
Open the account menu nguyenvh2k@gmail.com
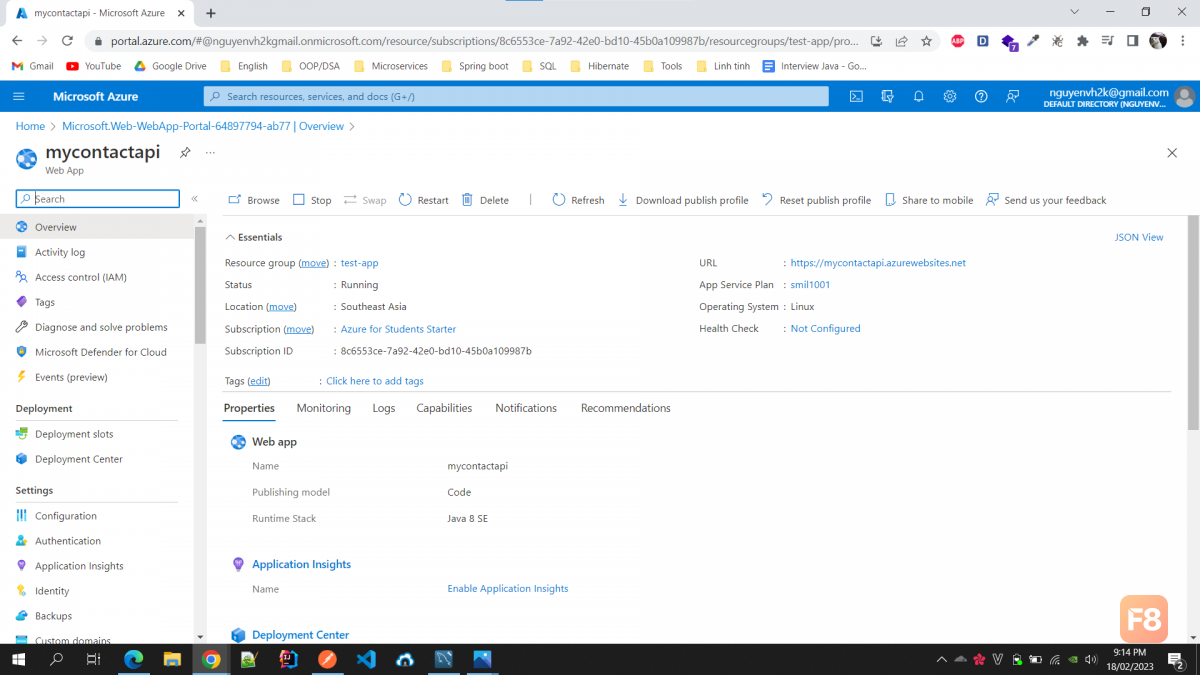click(1118, 96)
